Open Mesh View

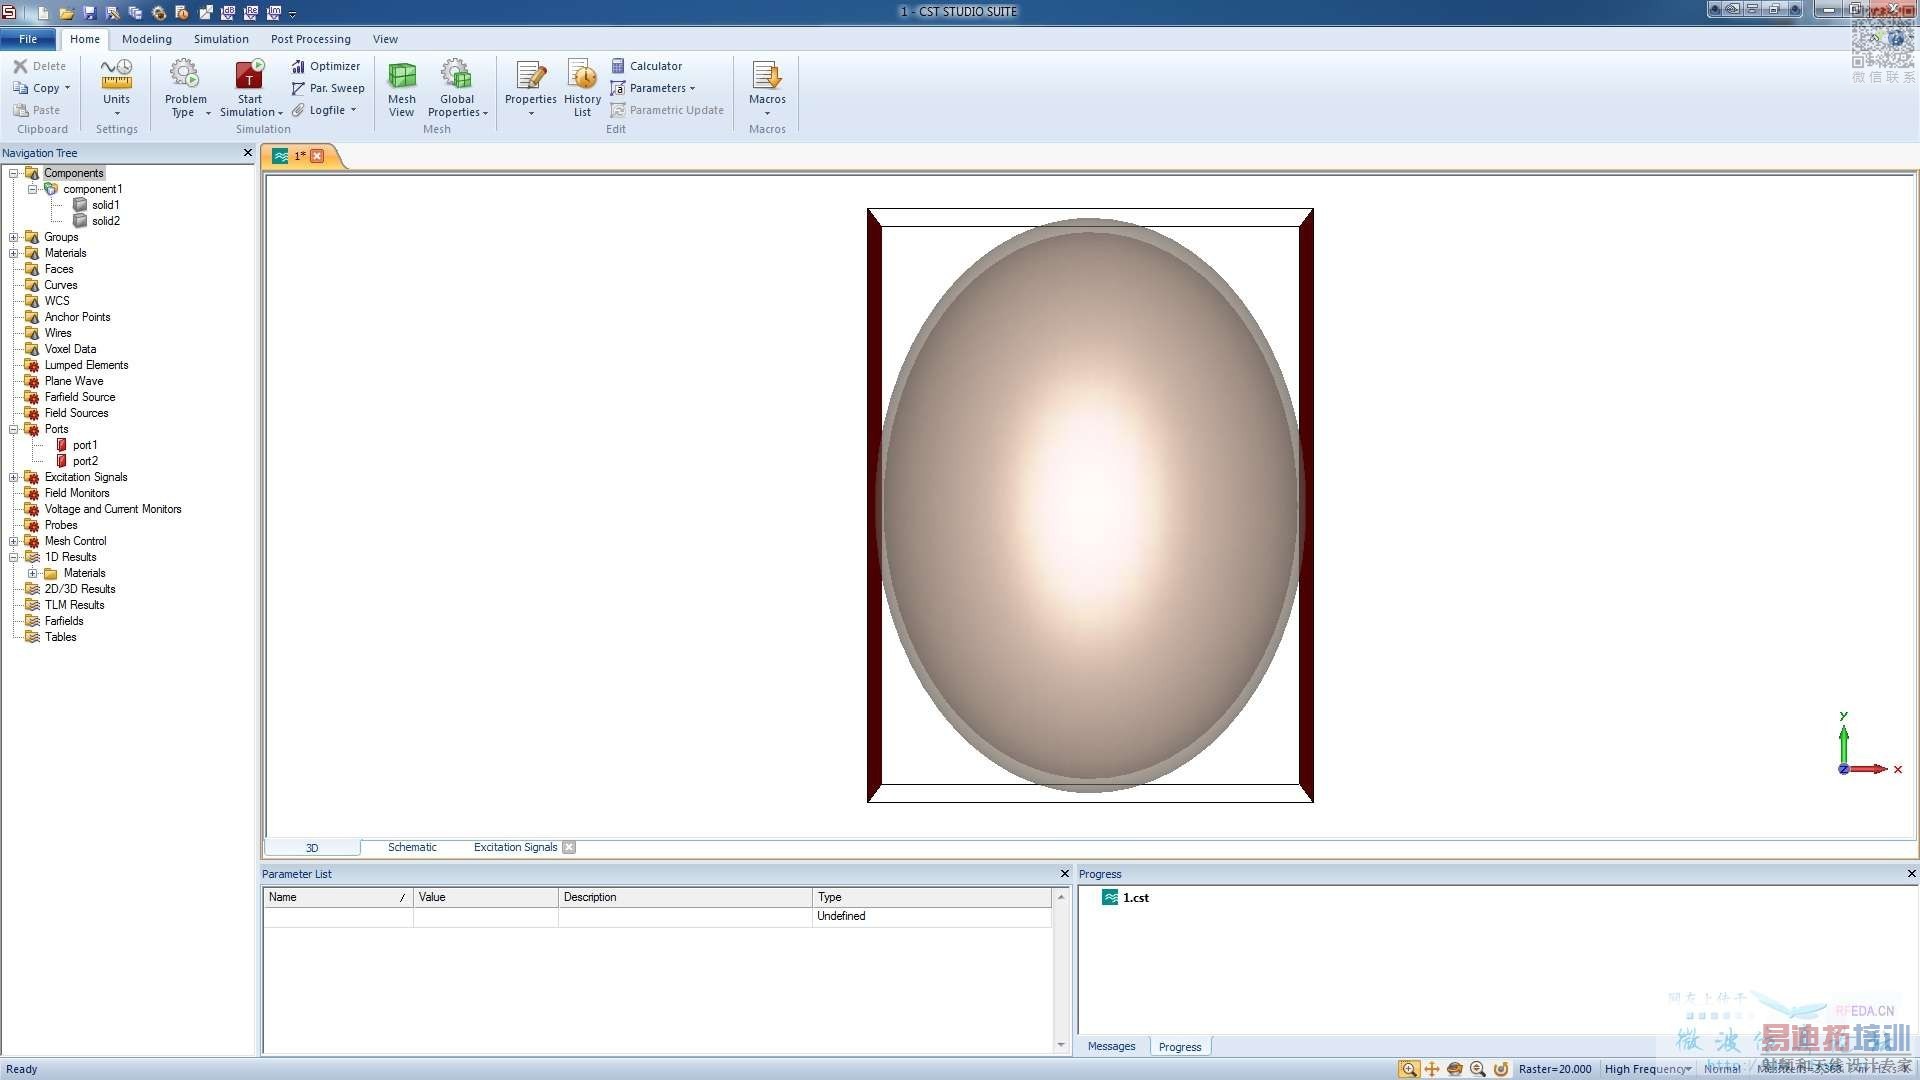(401, 88)
